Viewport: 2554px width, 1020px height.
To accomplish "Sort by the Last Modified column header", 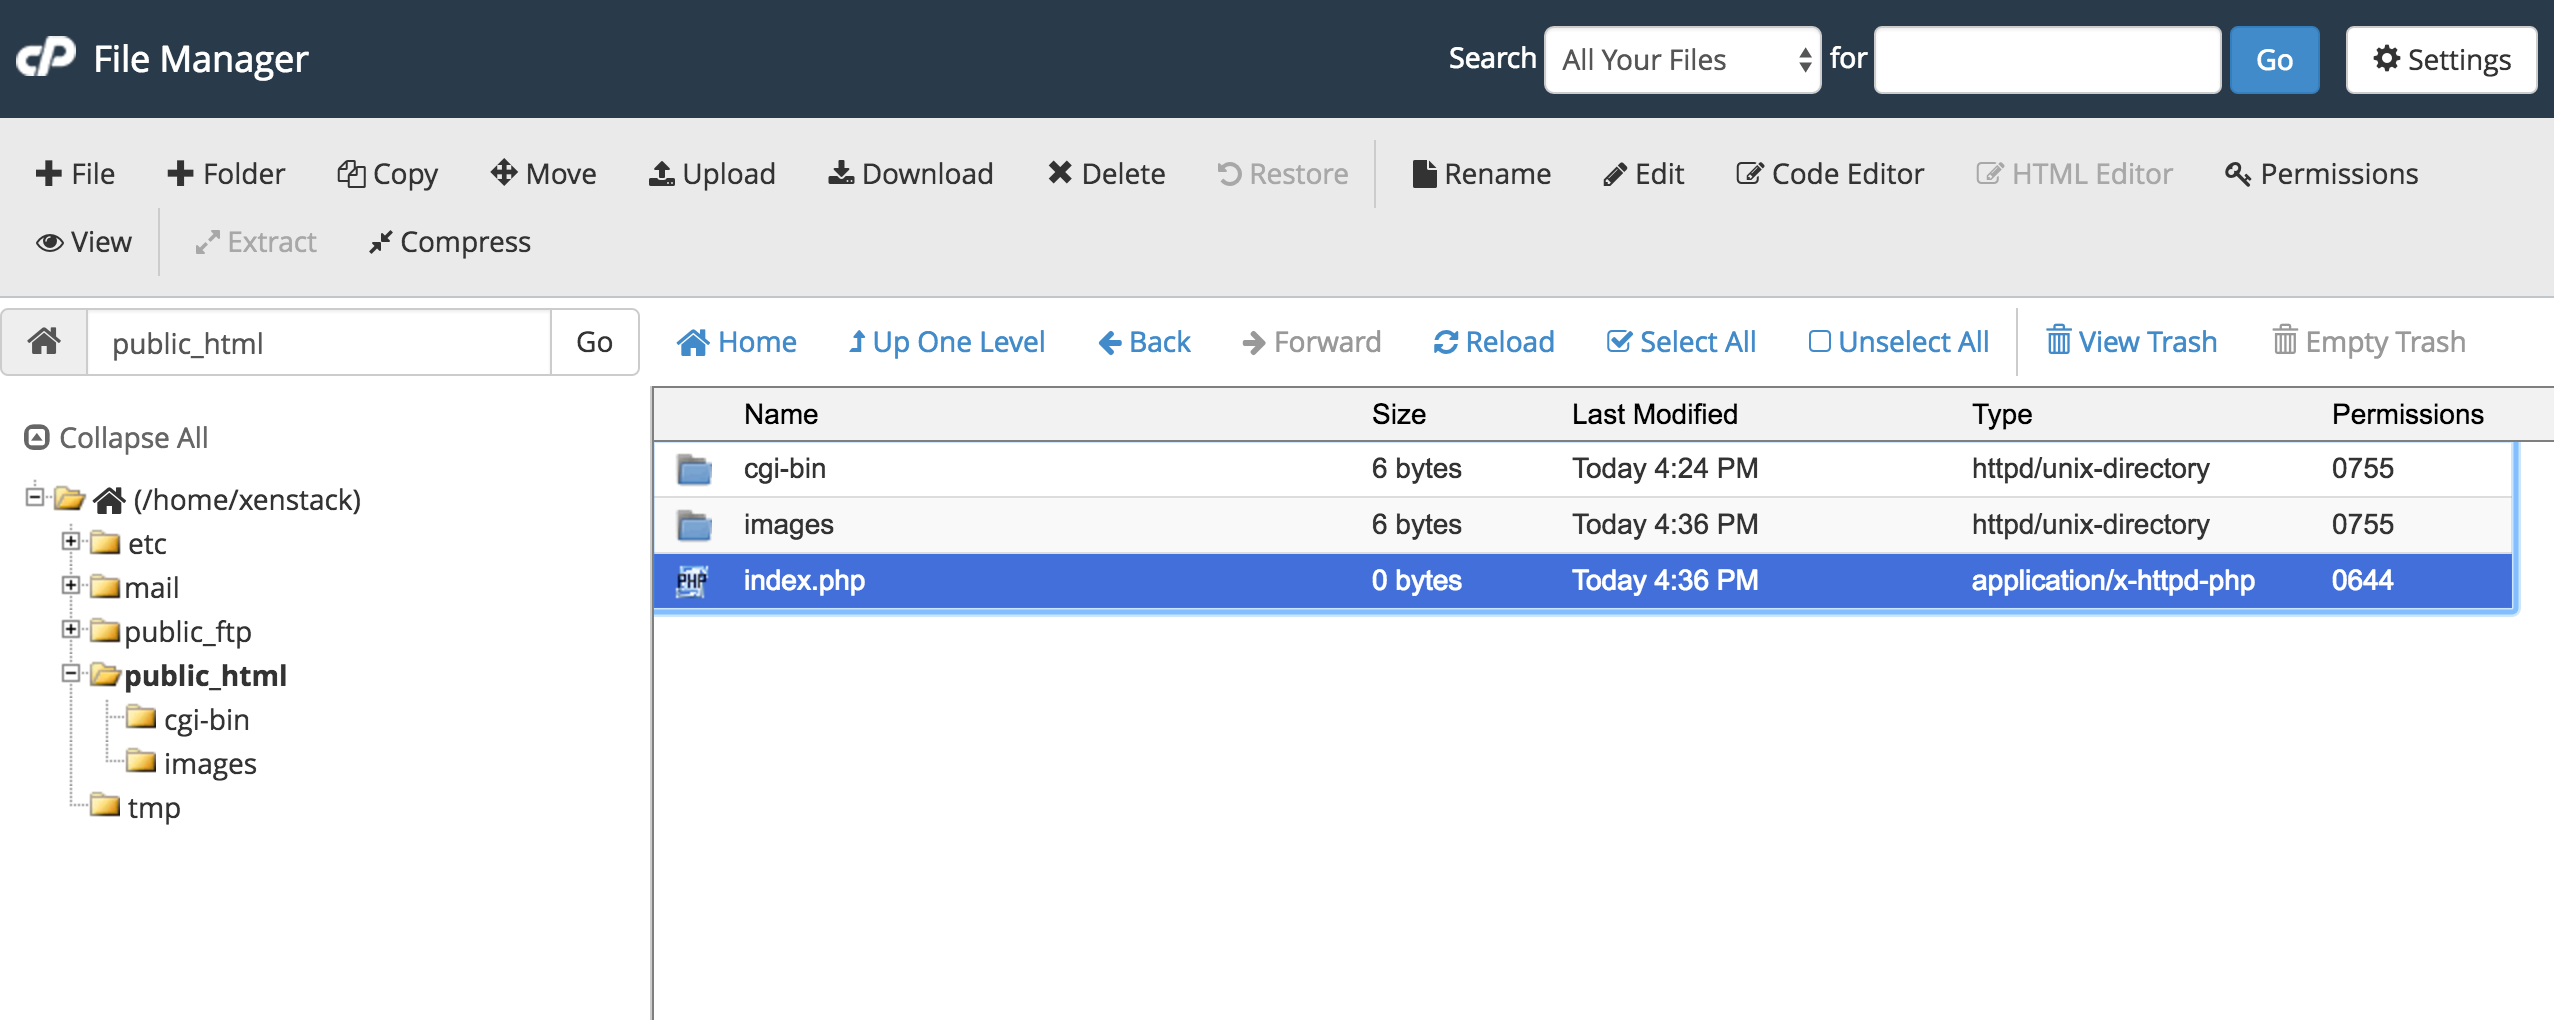I will click(x=1654, y=414).
